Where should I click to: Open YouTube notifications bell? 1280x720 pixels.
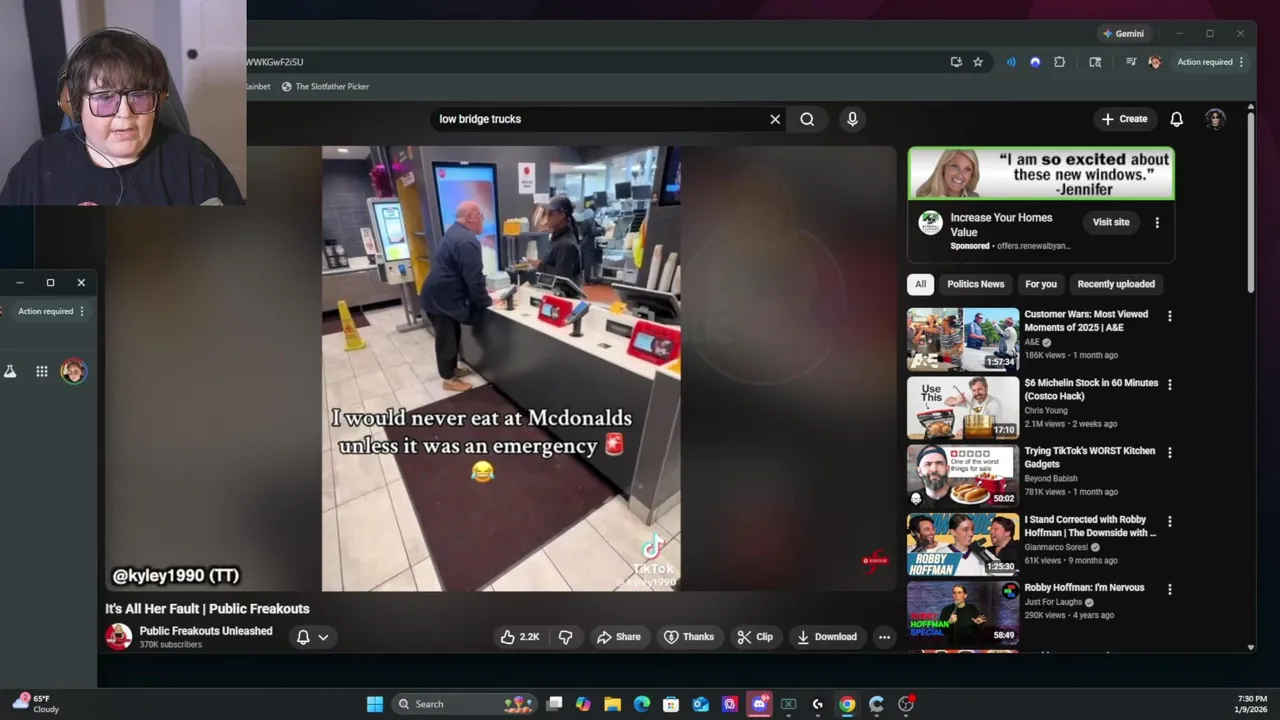pos(1177,119)
